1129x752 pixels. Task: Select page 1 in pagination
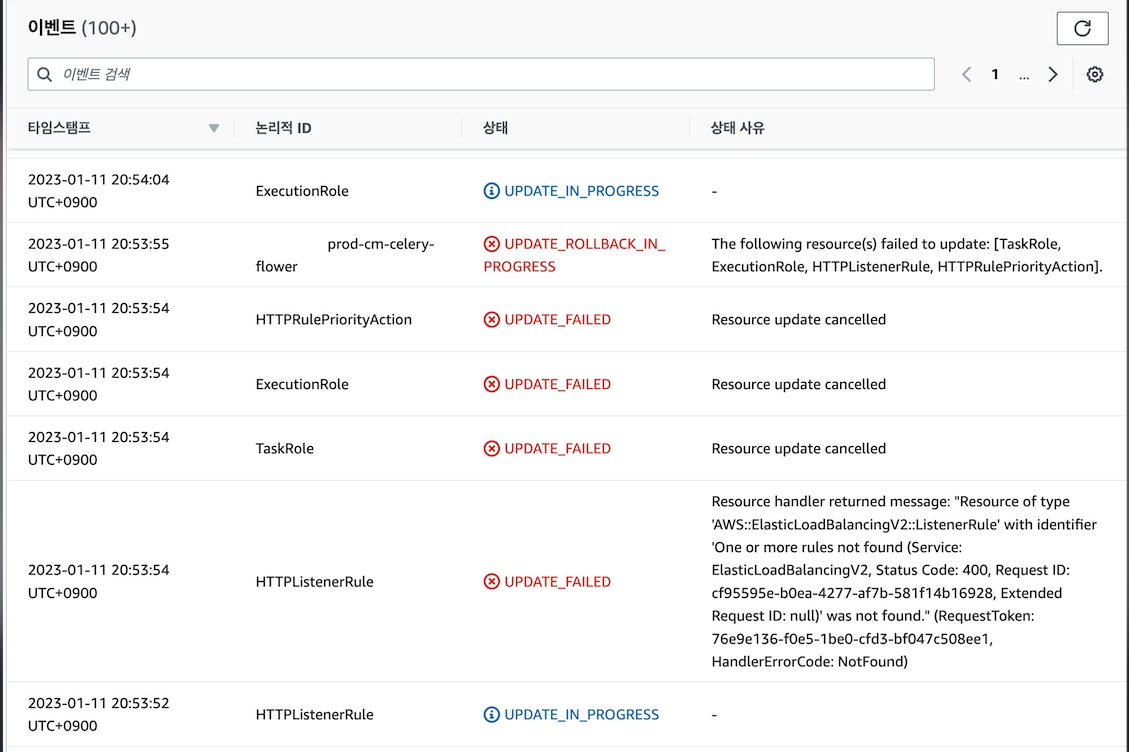tap(995, 74)
